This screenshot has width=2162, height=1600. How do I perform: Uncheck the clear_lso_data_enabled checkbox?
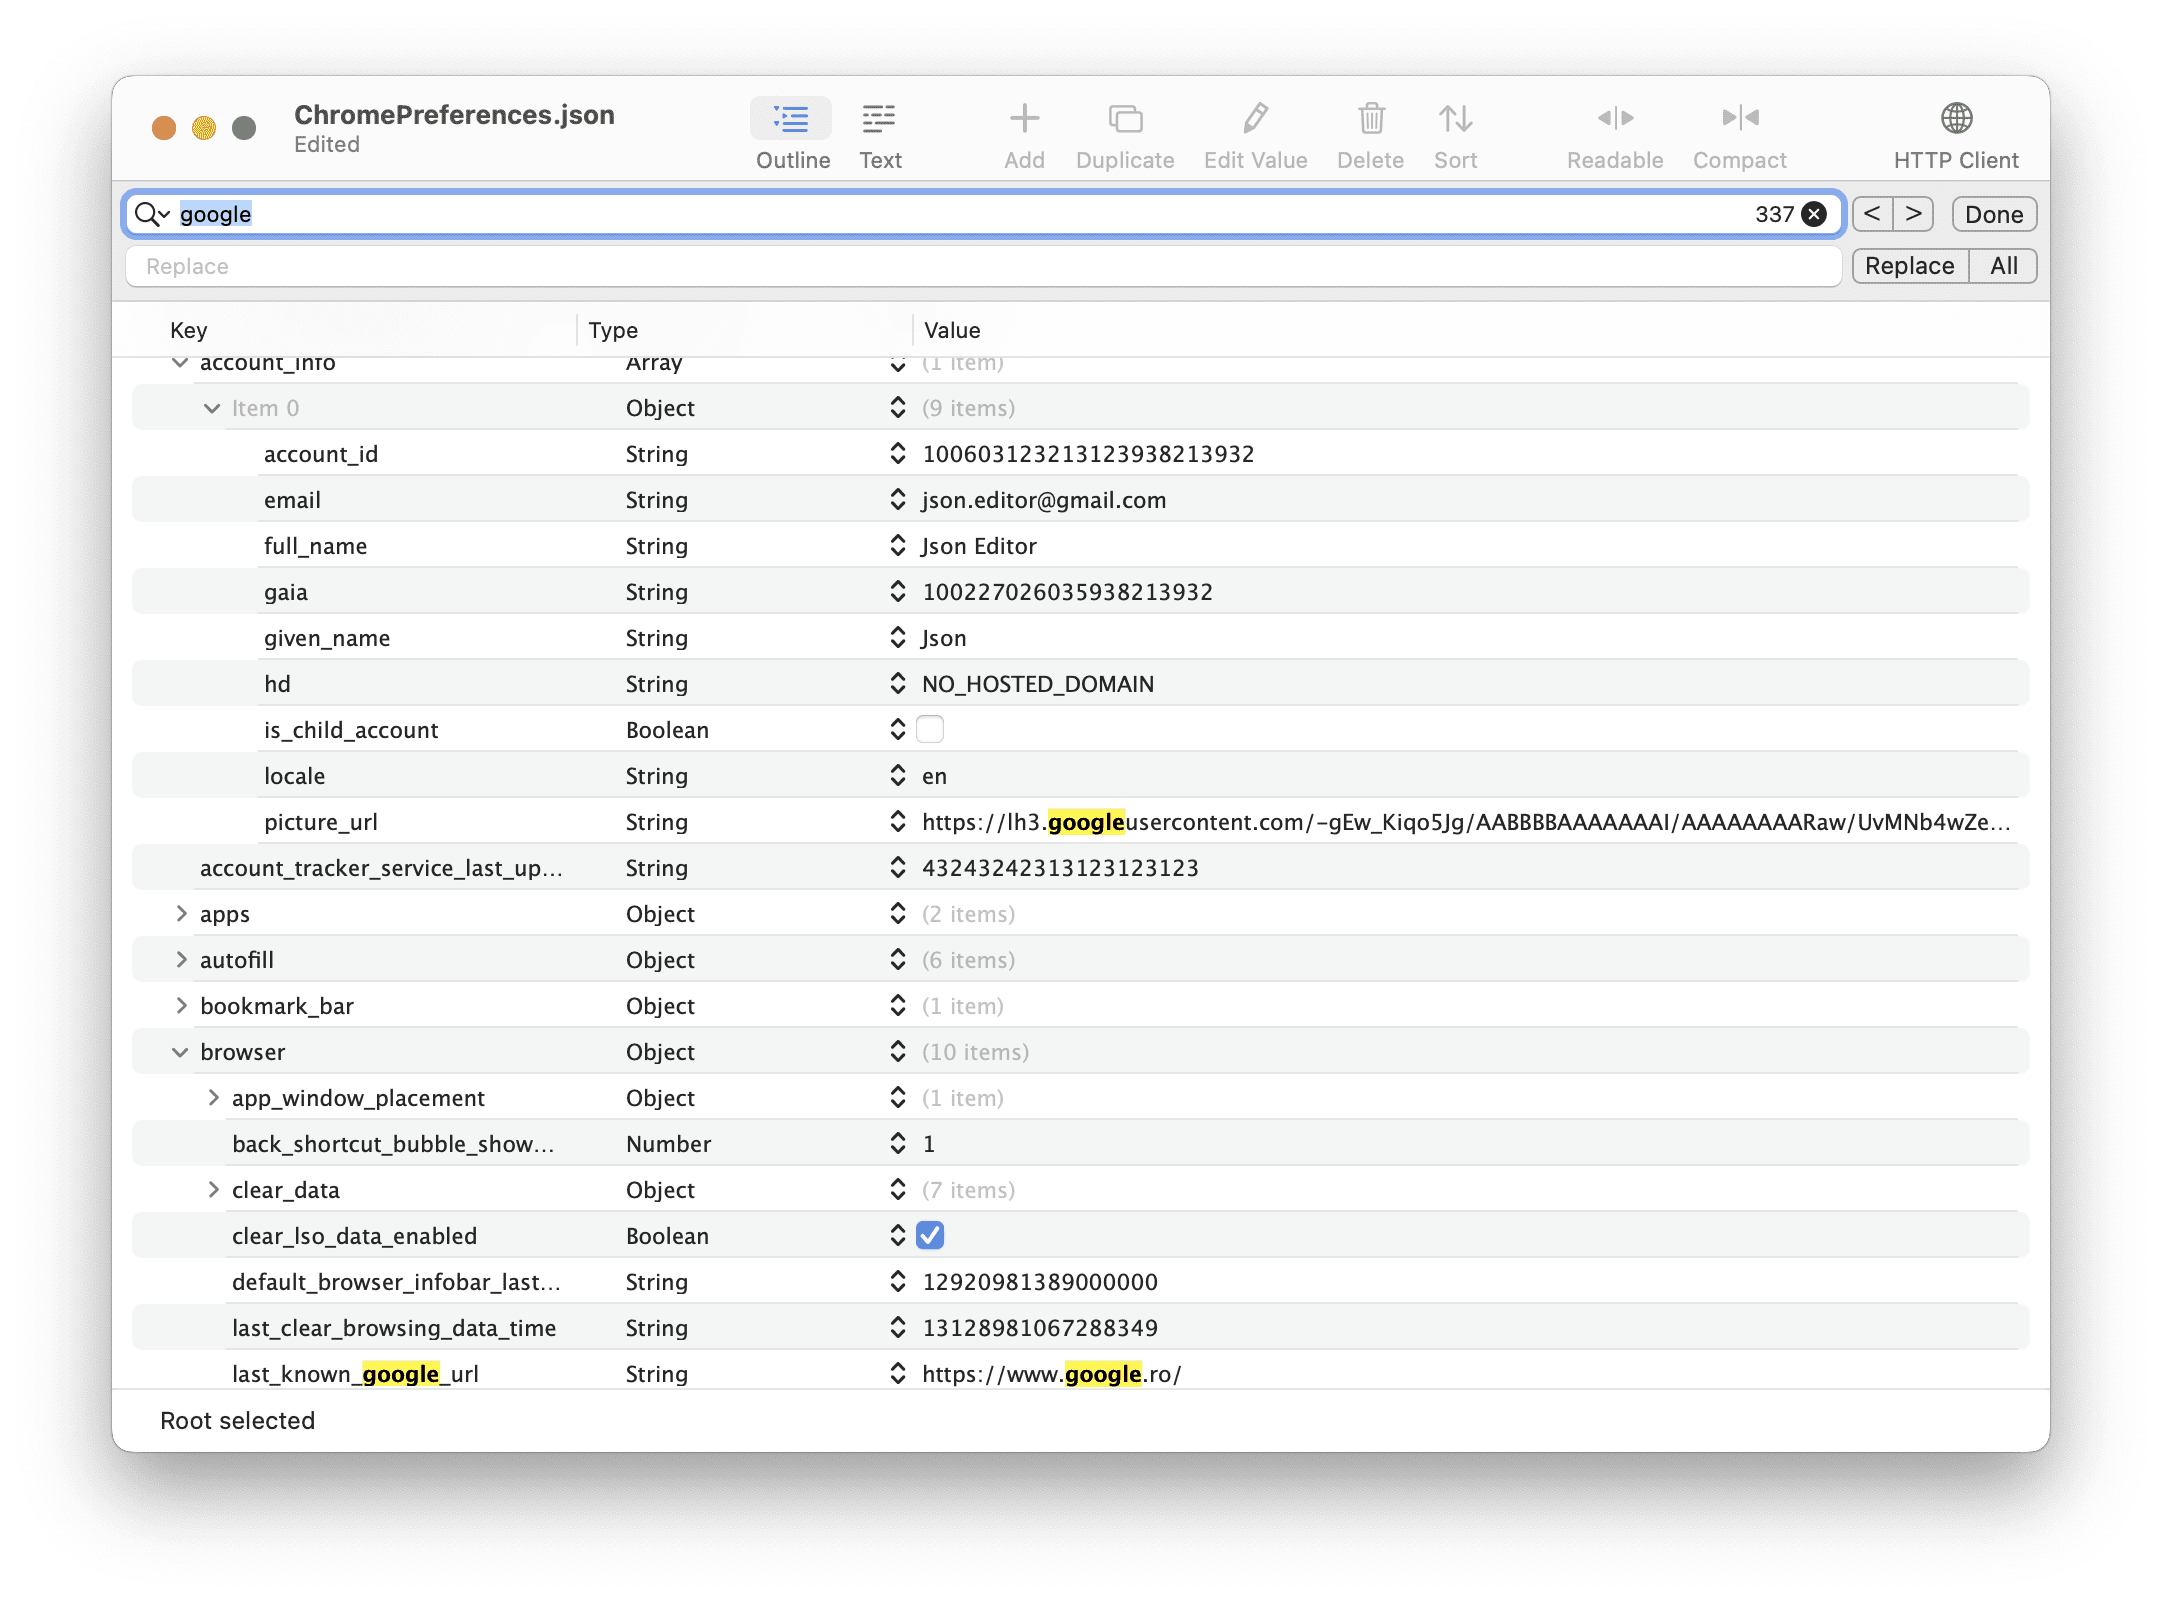[930, 1236]
